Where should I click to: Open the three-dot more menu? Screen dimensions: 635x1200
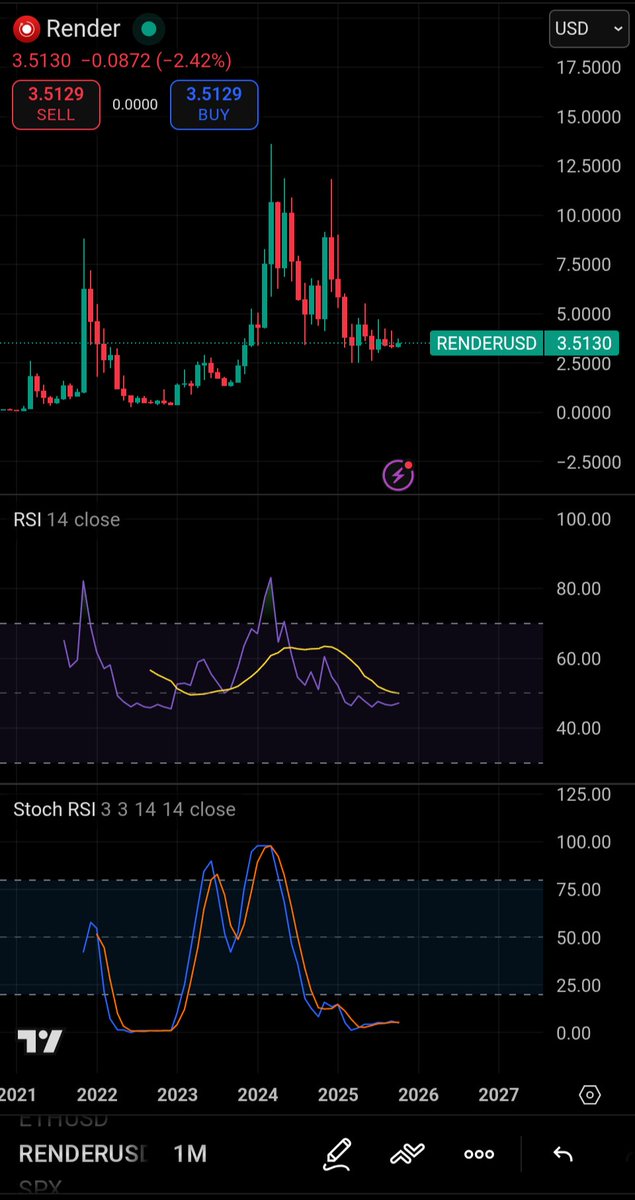tap(479, 1154)
